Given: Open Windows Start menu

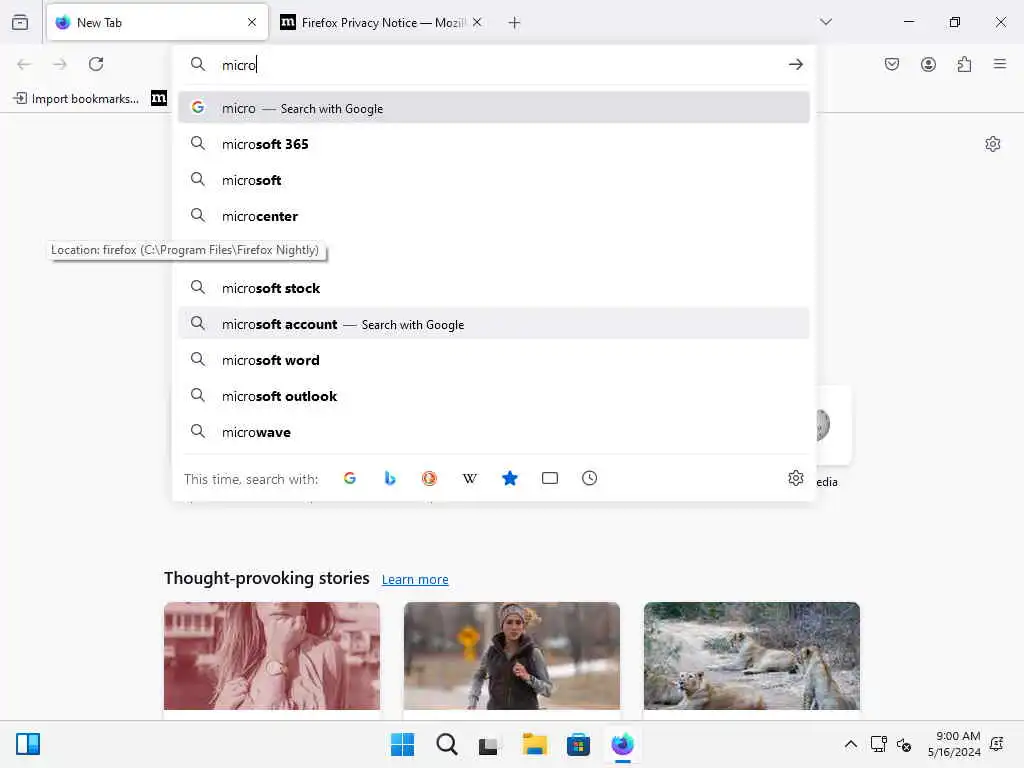Looking at the screenshot, I should point(402,744).
